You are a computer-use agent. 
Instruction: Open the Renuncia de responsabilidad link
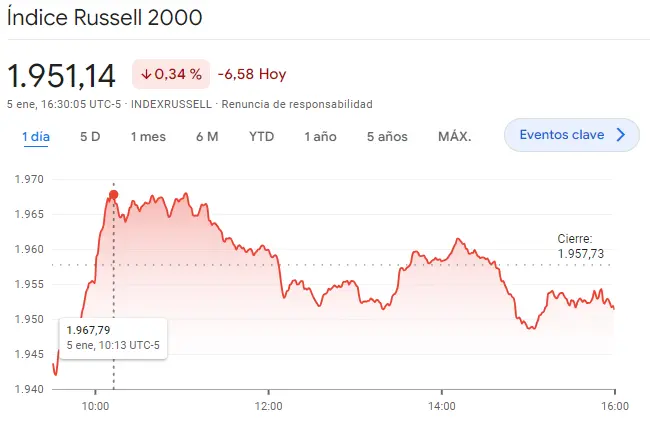pyautogui.click(x=297, y=104)
